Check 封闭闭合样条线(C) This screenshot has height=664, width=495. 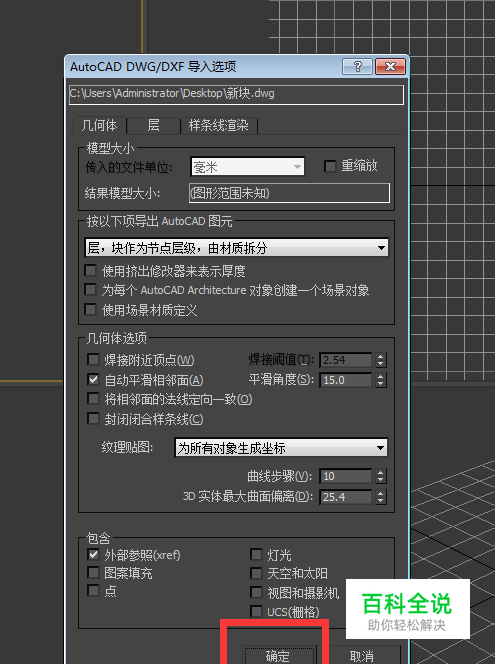pyautogui.click(x=93, y=419)
